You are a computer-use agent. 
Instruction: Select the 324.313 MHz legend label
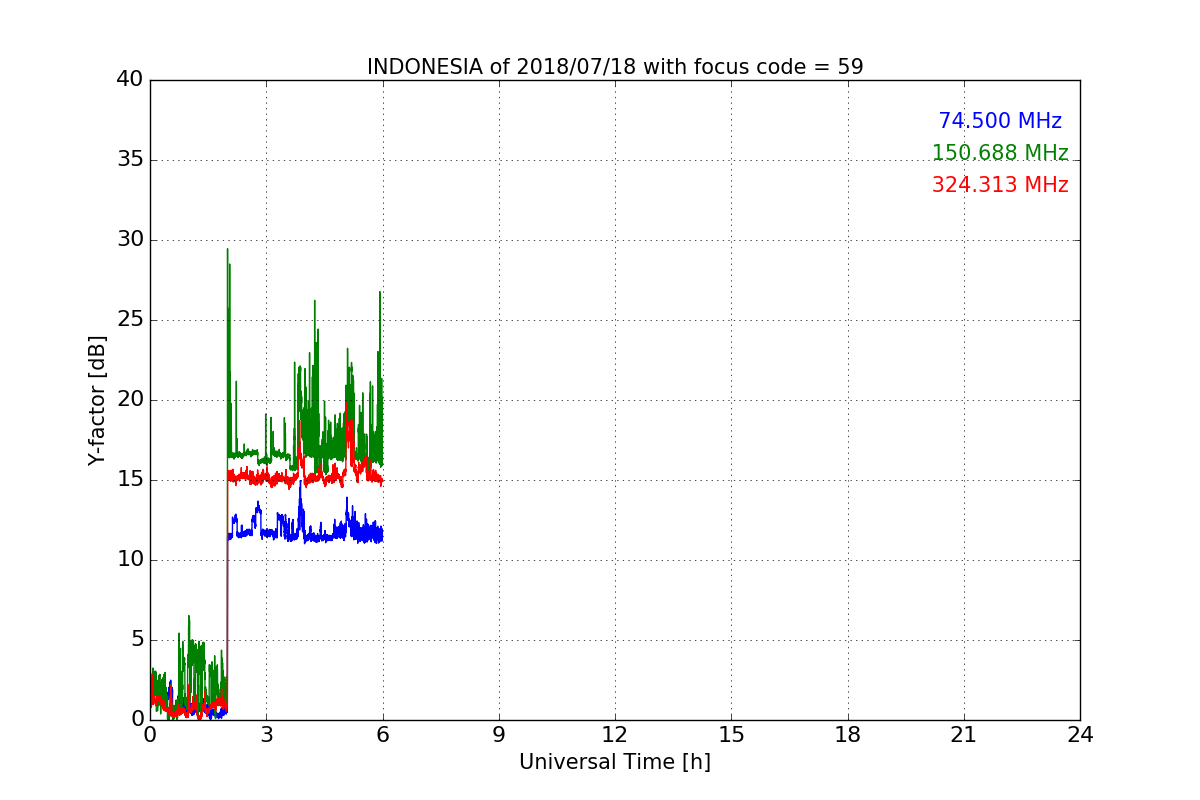[1000, 185]
